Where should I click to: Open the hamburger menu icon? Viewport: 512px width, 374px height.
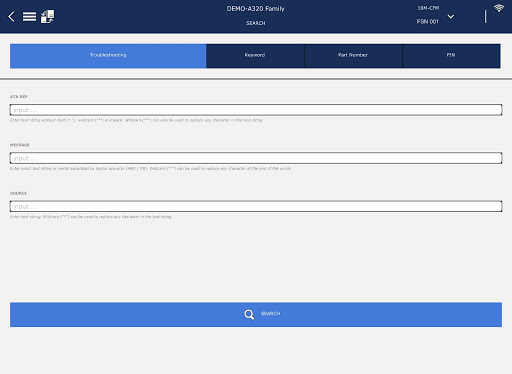(x=29, y=16)
